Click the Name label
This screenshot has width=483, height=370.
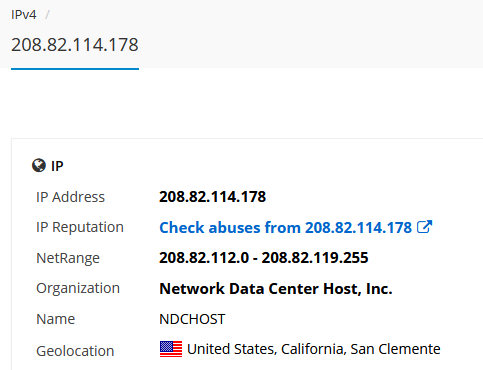click(x=56, y=319)
